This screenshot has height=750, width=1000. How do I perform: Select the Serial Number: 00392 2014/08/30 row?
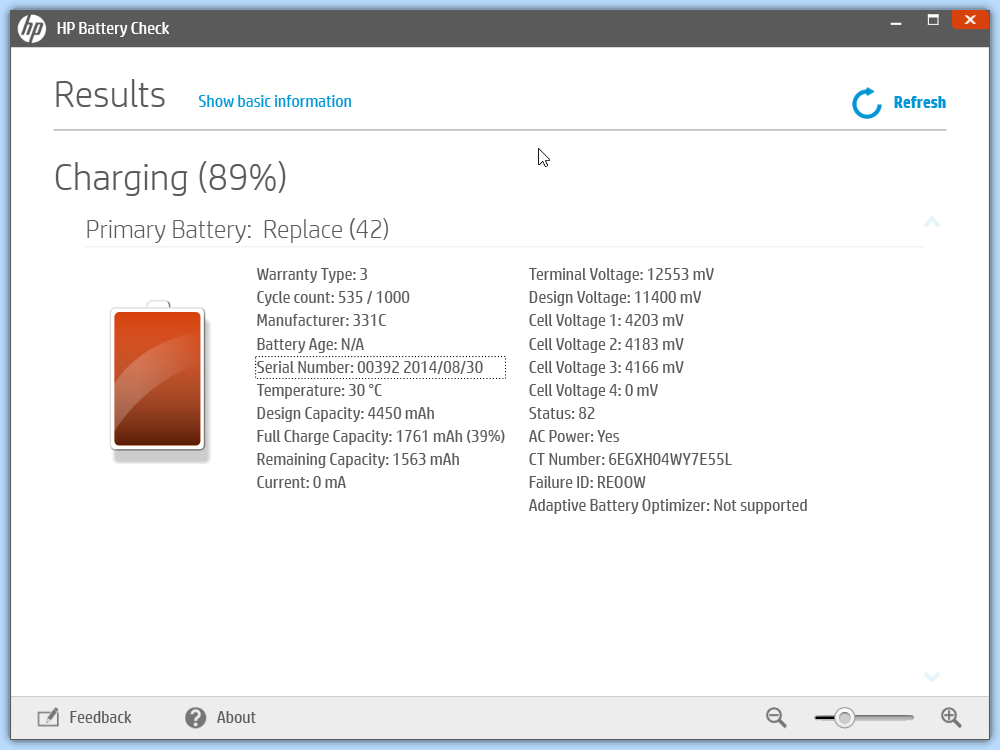tap(380, 367)
